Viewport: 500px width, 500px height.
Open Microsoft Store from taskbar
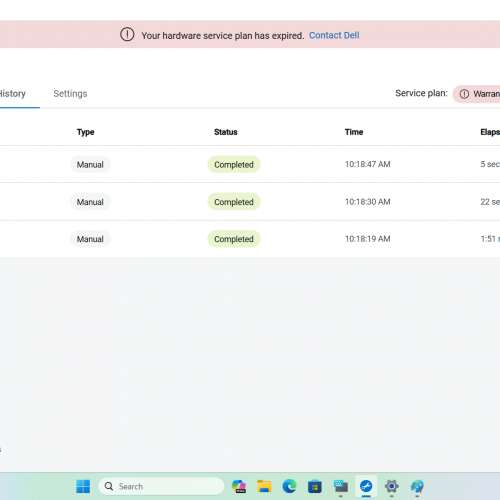[315, 487]
